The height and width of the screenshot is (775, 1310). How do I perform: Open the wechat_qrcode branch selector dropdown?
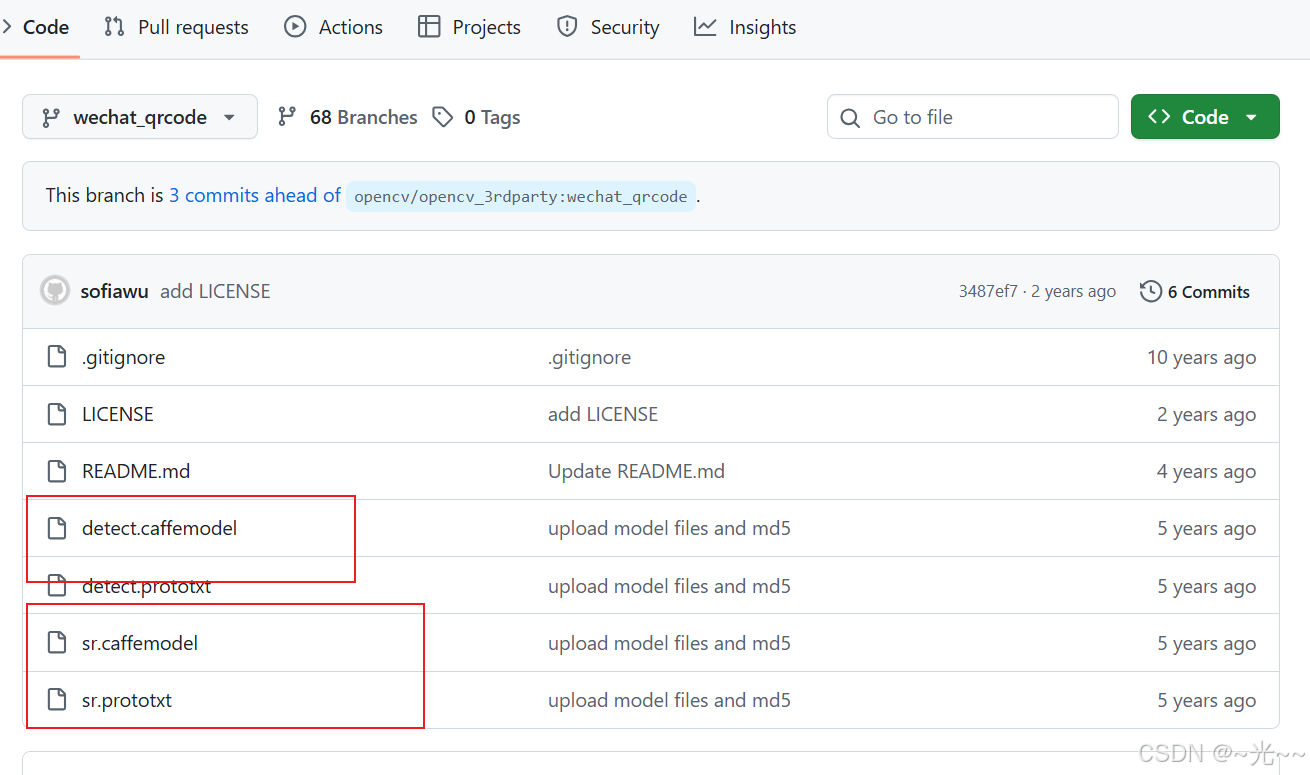click(140, 117)
